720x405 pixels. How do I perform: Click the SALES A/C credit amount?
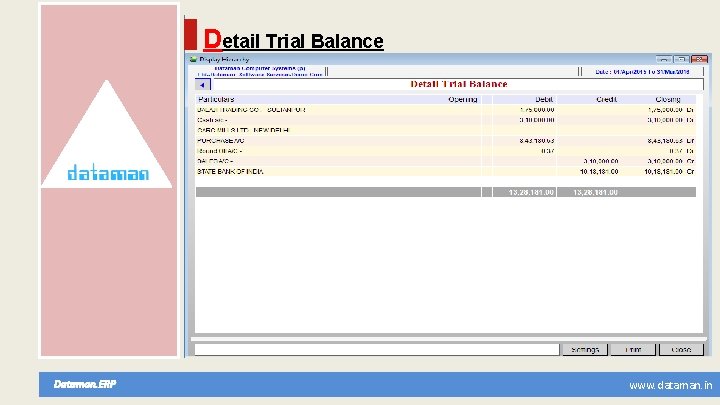point(601,161)
